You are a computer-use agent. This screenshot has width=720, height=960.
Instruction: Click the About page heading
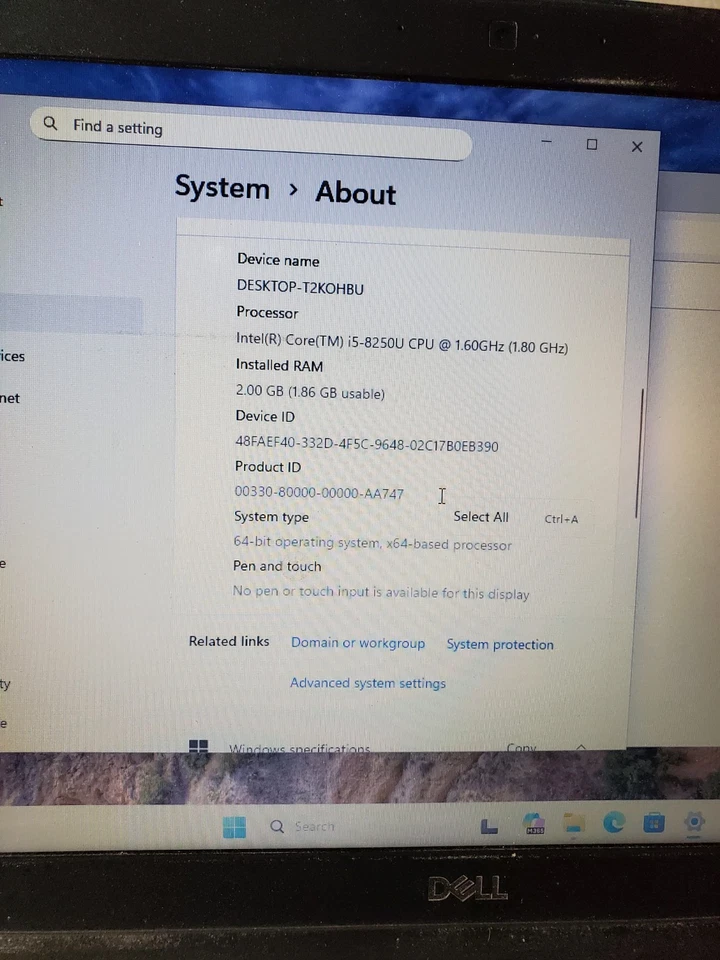(356, 192)
